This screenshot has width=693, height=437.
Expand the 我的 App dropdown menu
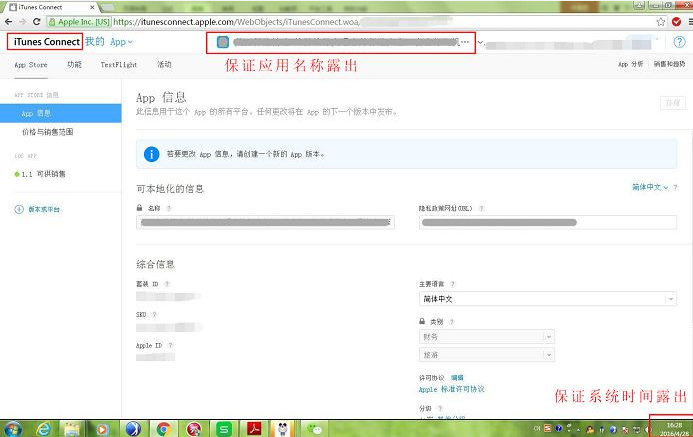point(109,42)
